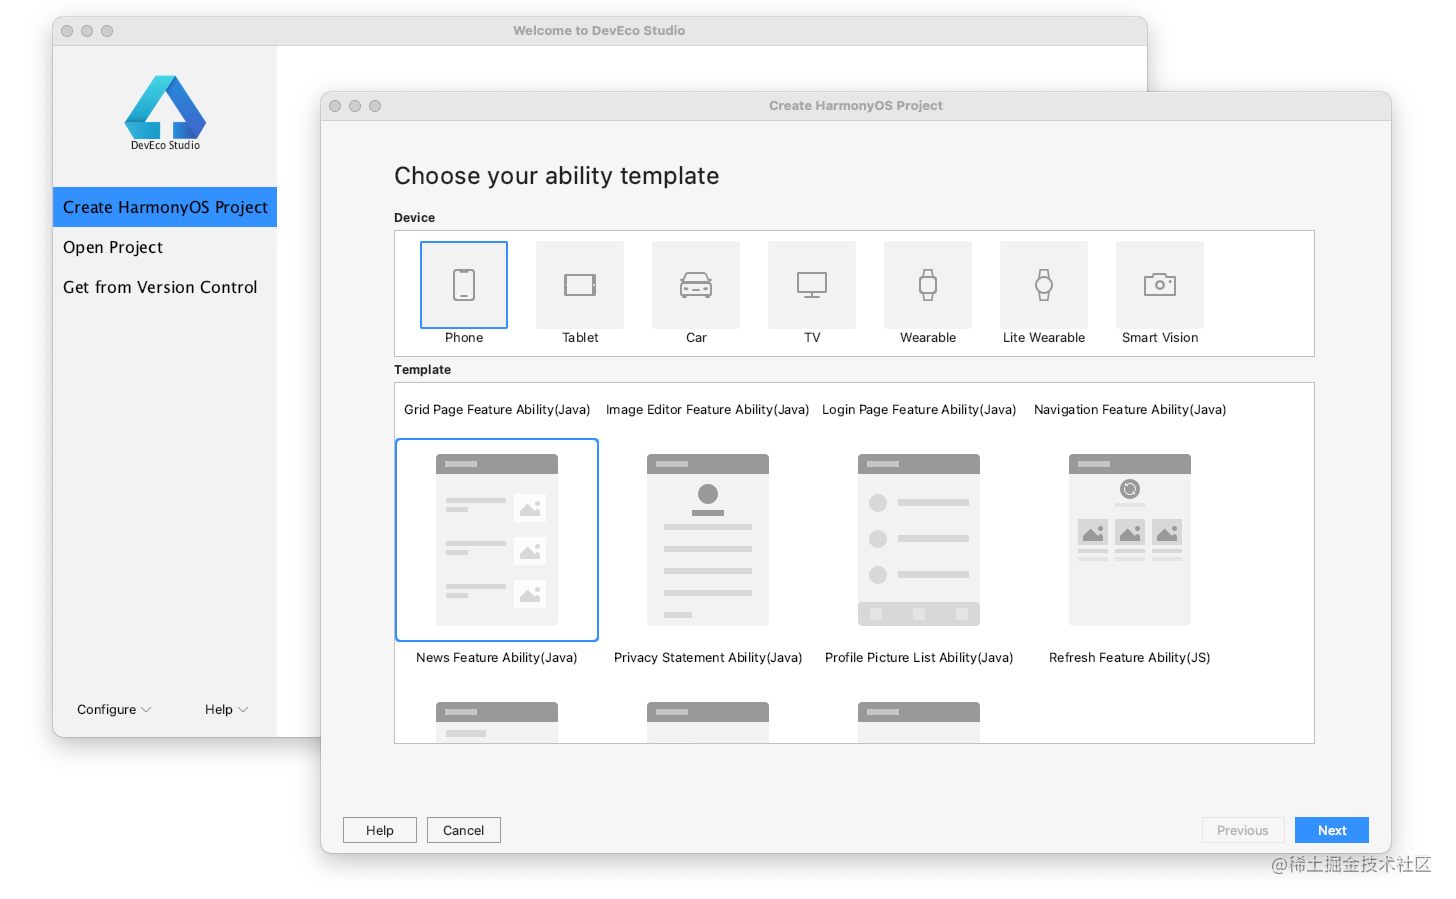Click the Refresh Feature Ability(JS) caption
This screenshot has width=1456, height=899.
[1130, 658]
